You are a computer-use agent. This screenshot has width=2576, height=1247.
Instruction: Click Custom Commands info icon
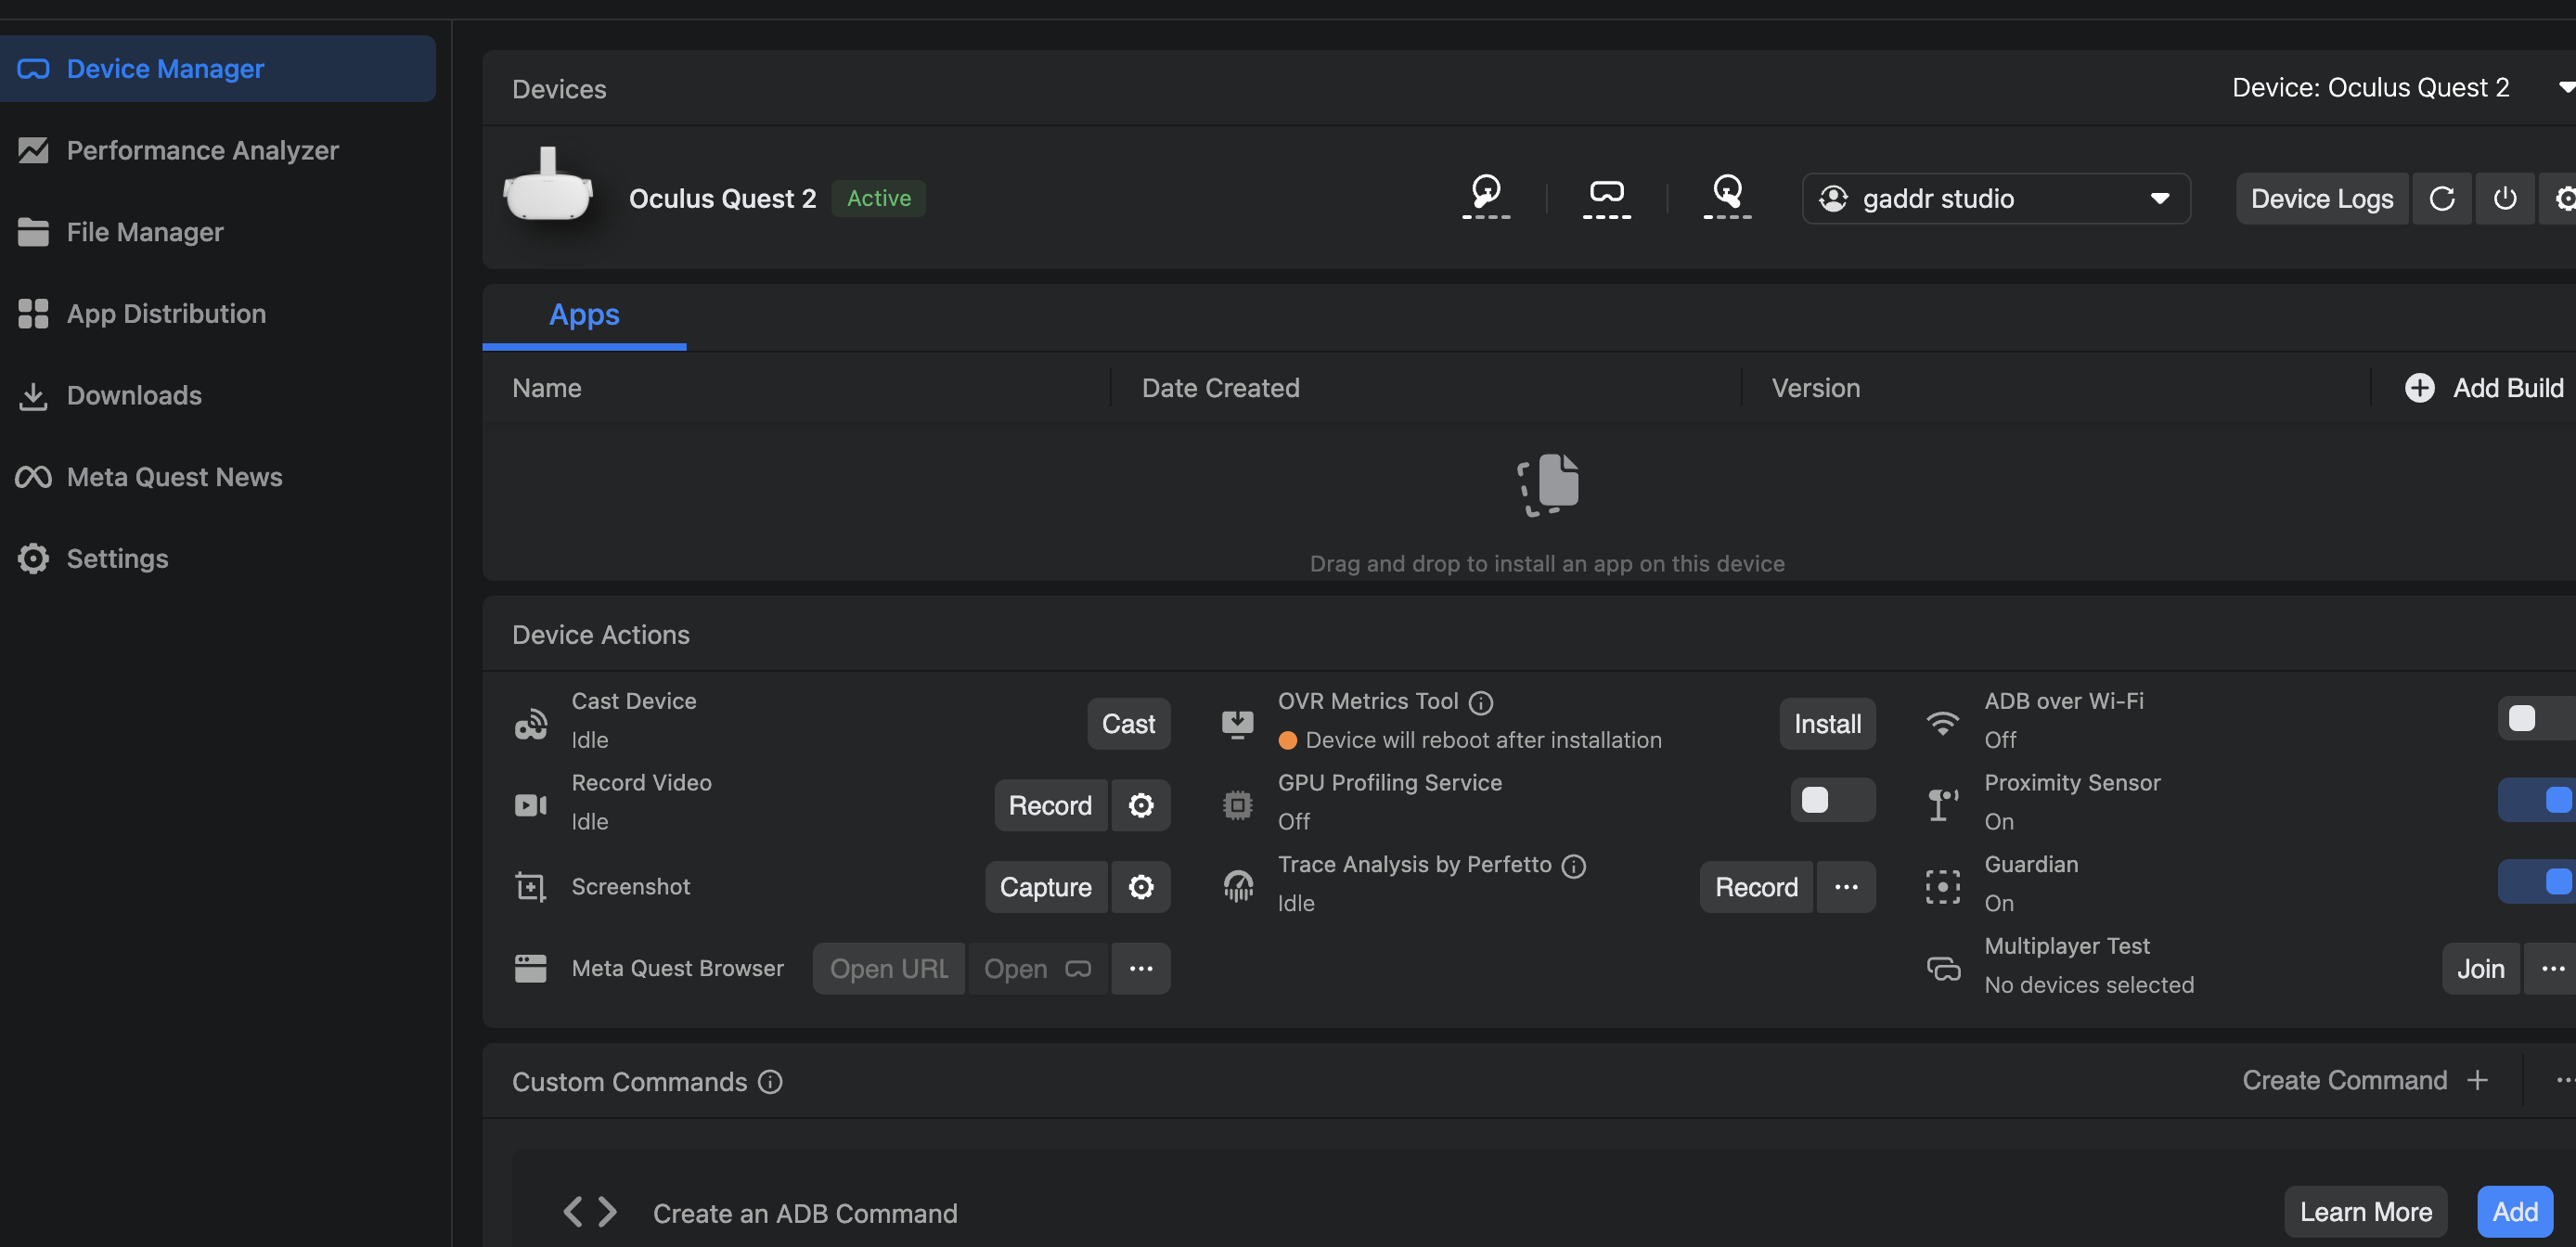coord(770,1082)
